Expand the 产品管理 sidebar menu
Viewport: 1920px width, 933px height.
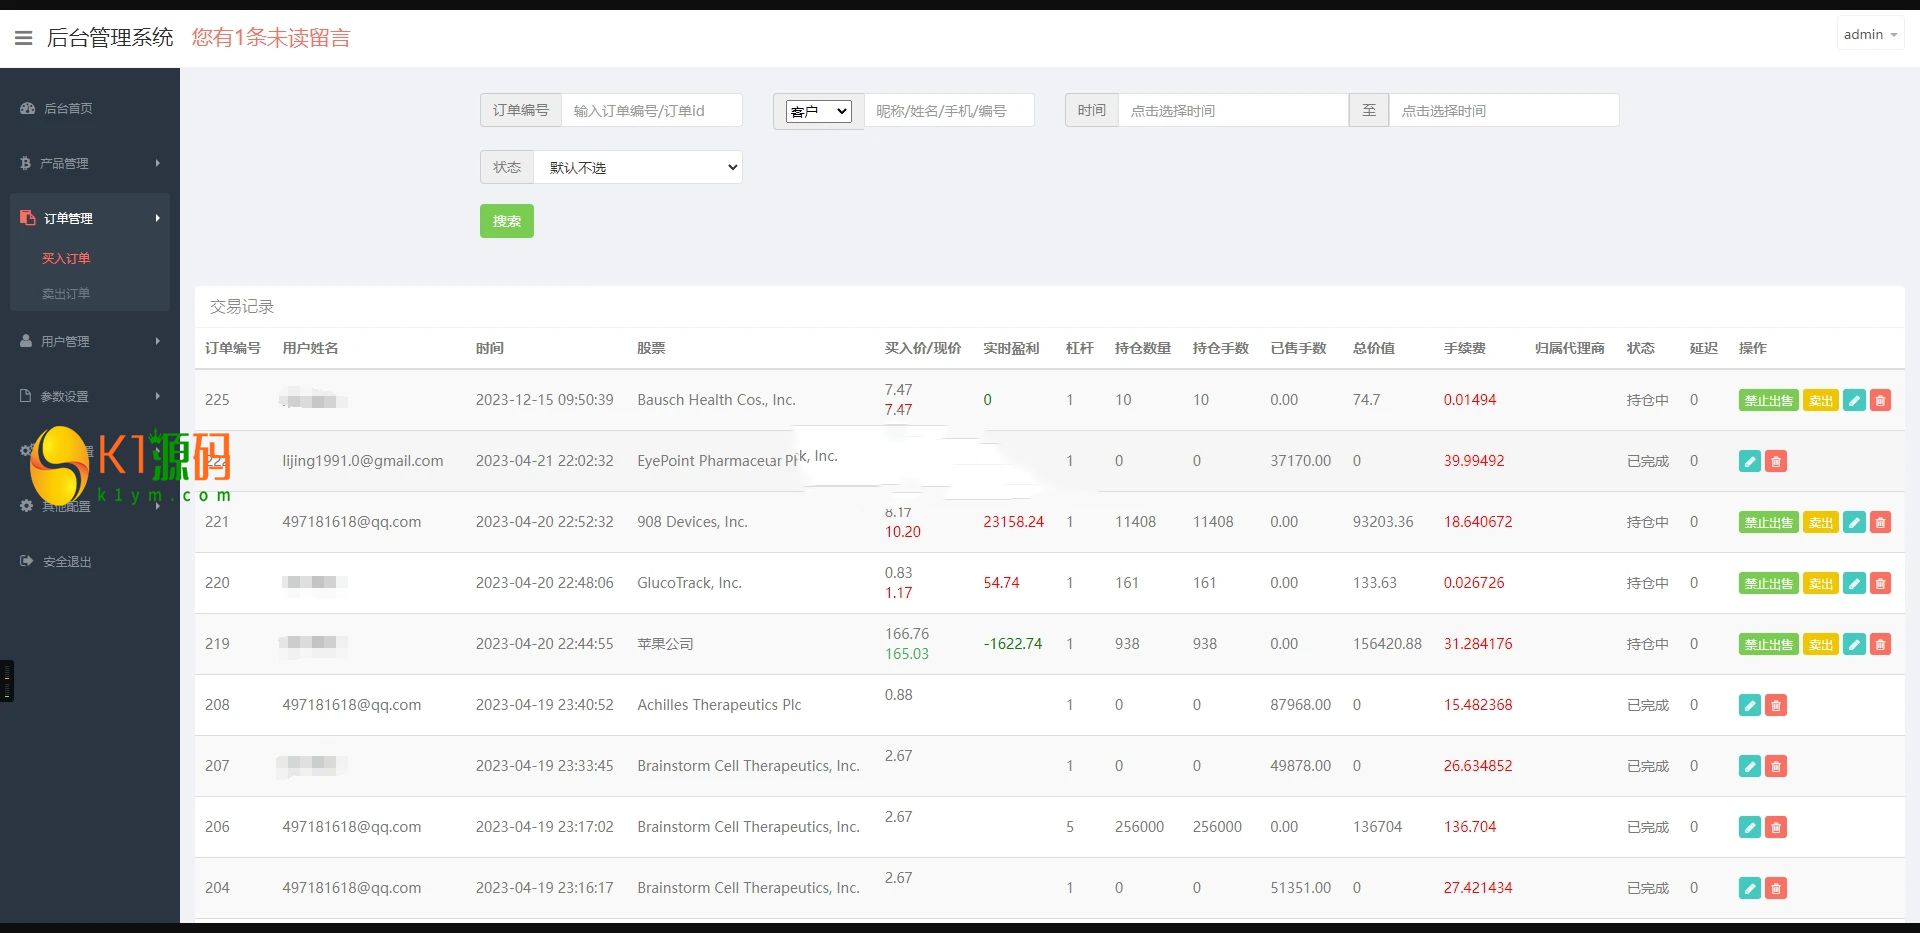[89, 163]
